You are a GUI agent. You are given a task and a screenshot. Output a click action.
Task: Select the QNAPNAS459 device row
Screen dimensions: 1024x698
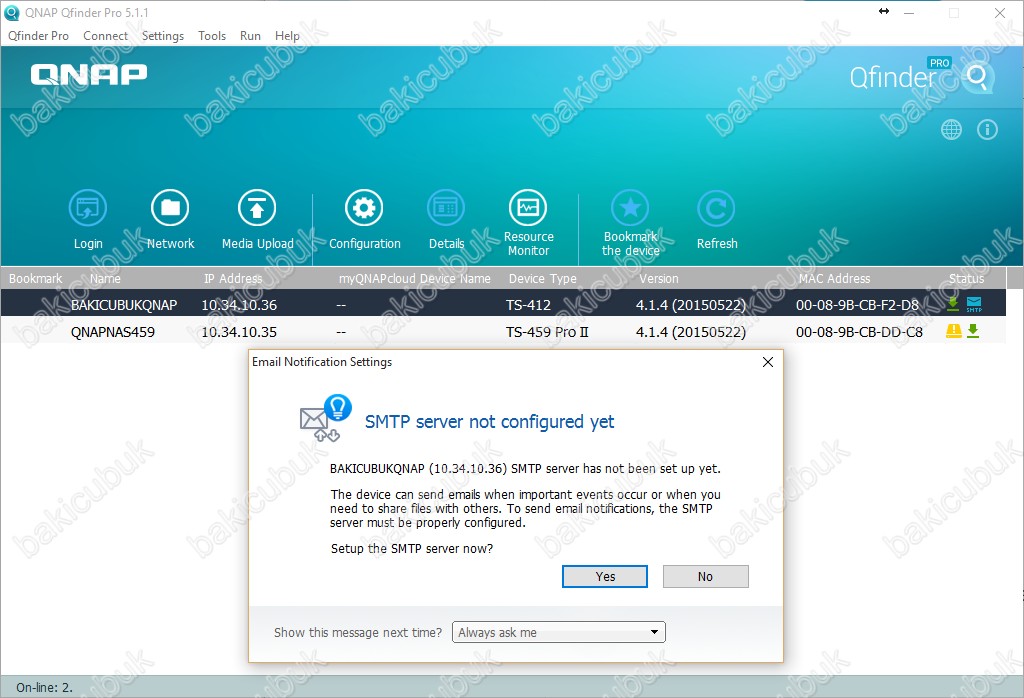pos(503,332)
